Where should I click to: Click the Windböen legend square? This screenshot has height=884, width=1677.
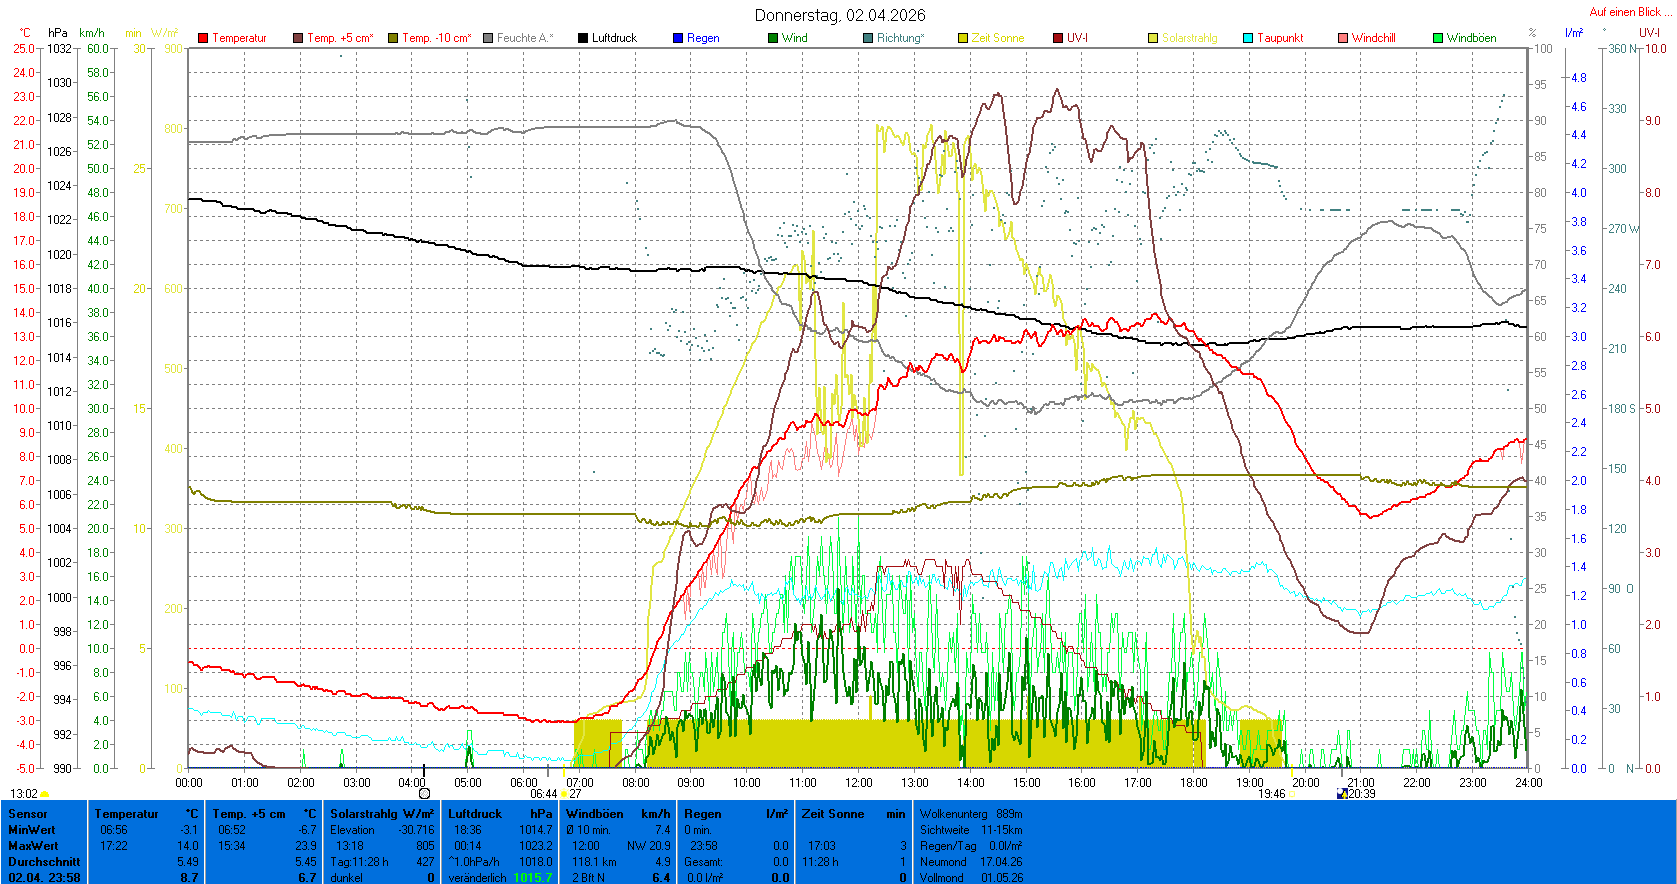[1438, 38]
